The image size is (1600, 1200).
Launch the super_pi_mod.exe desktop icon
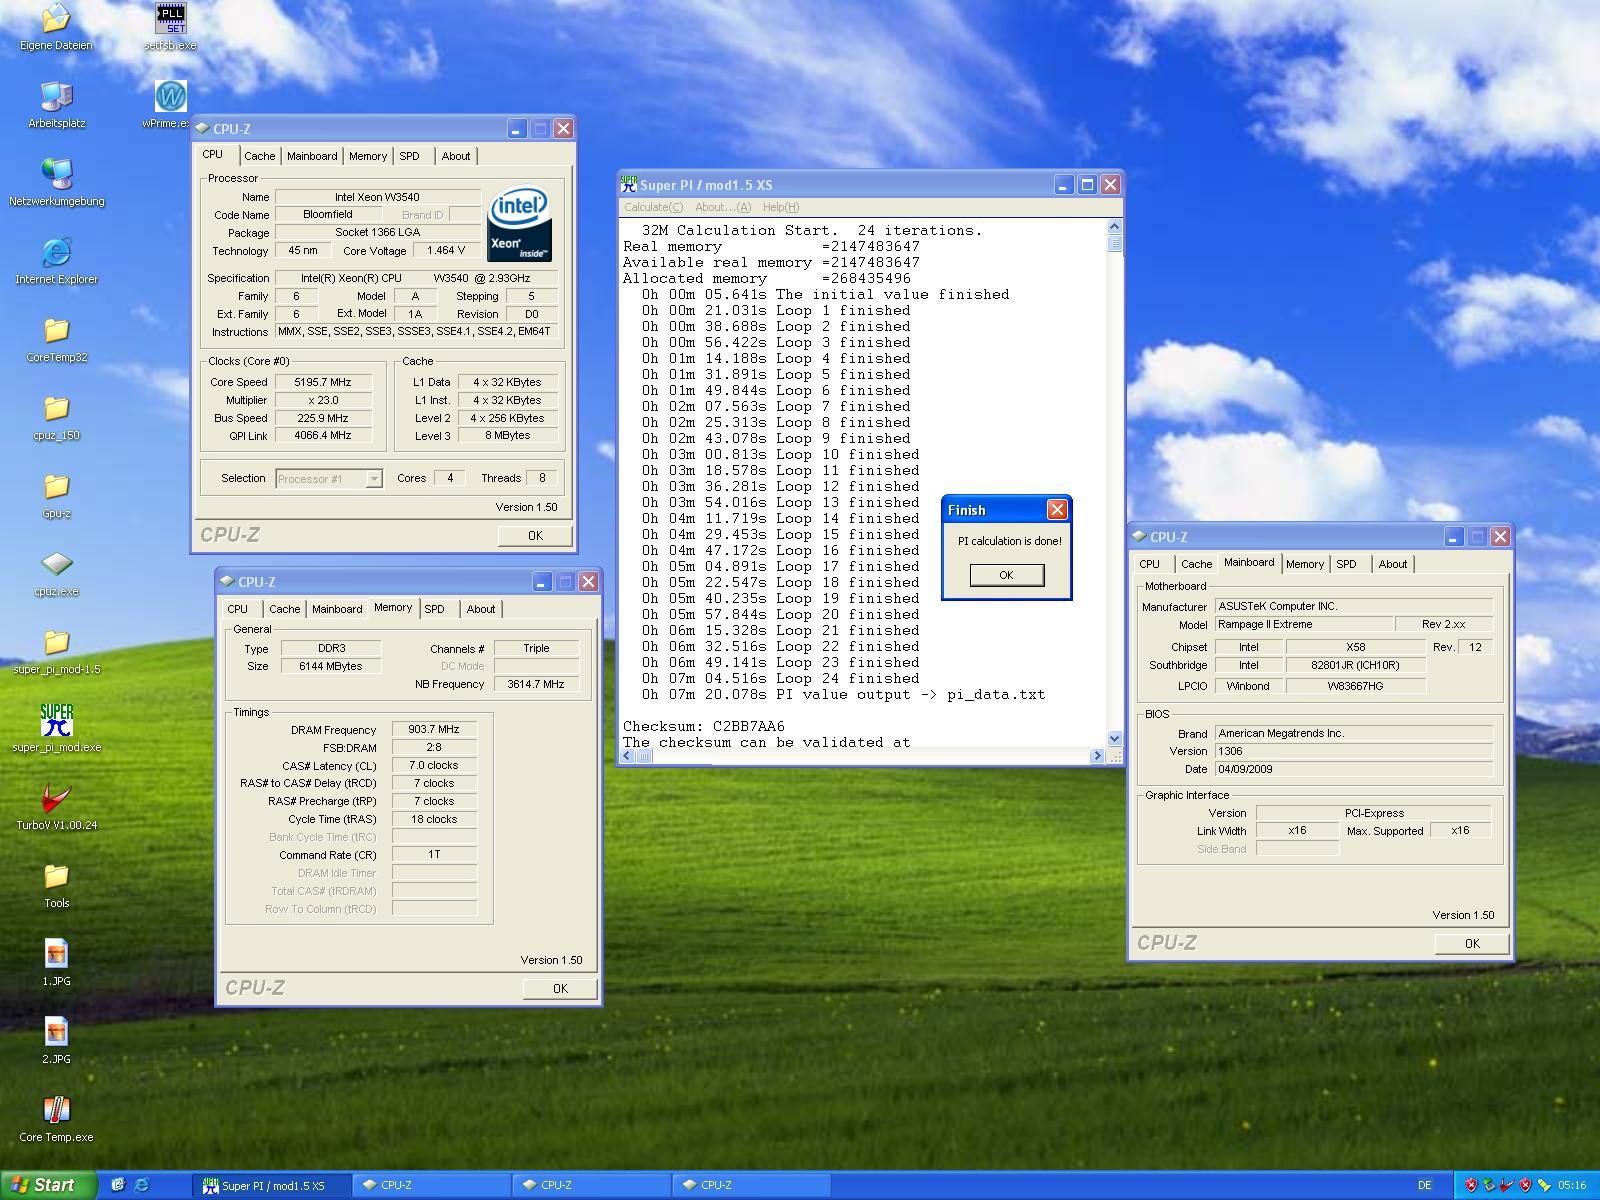(56, 728)
